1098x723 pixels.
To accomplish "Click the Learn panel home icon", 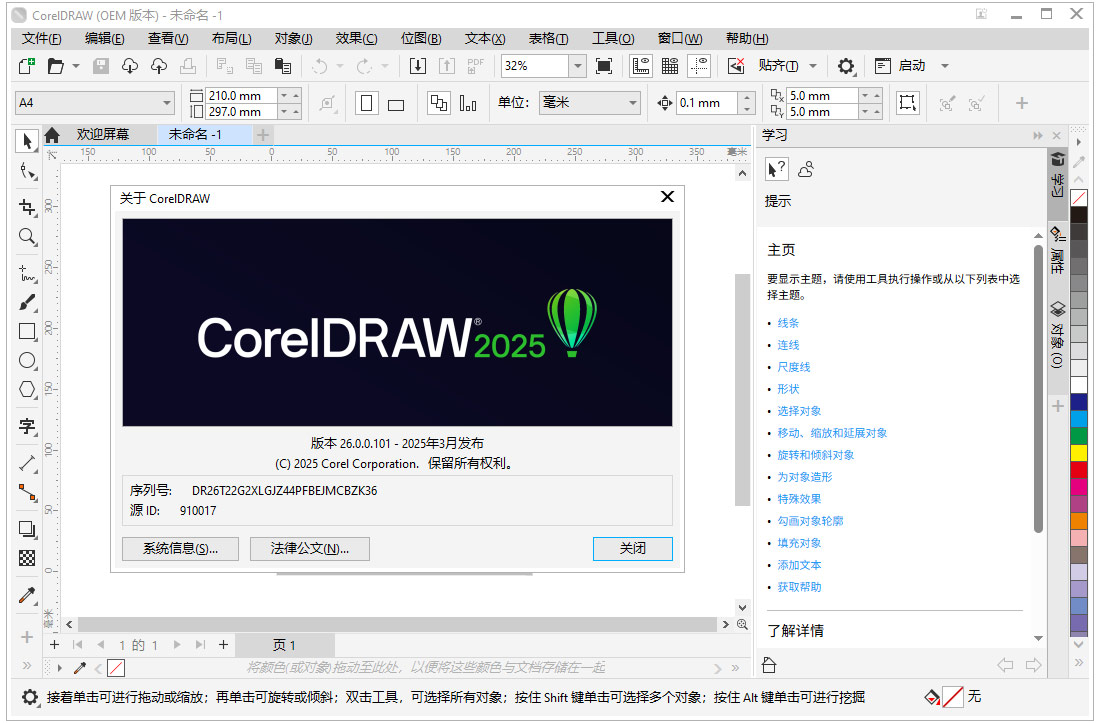I will click(x=768, y=665).
